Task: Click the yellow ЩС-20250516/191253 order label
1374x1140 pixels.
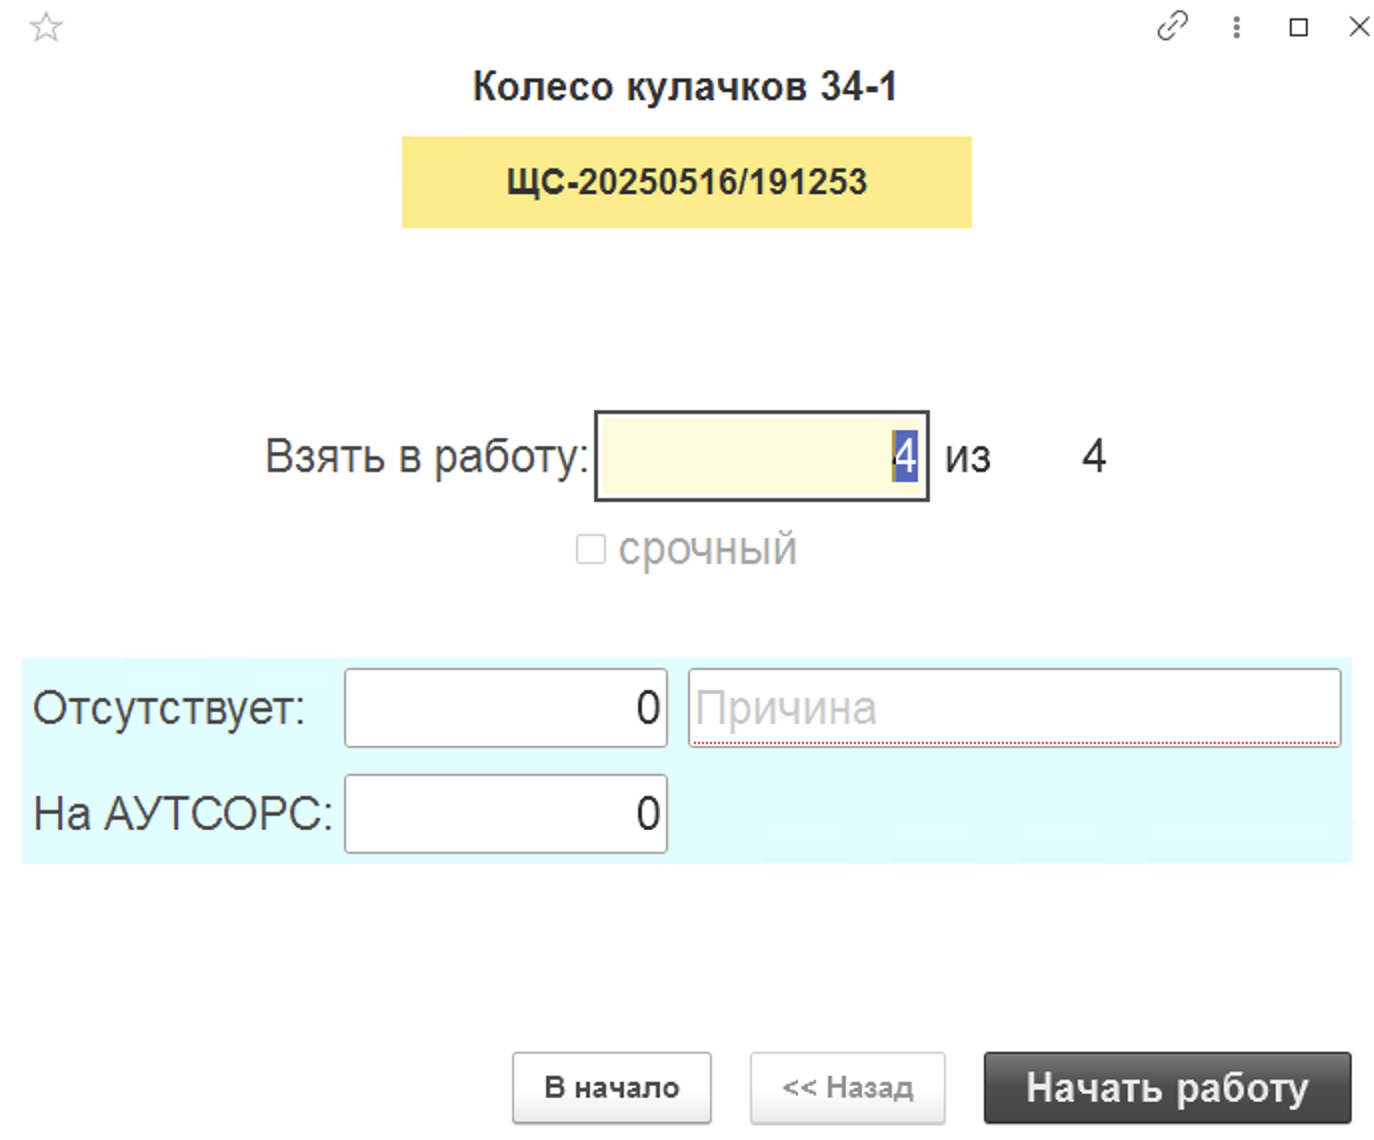Action: [x=686, y=182]
